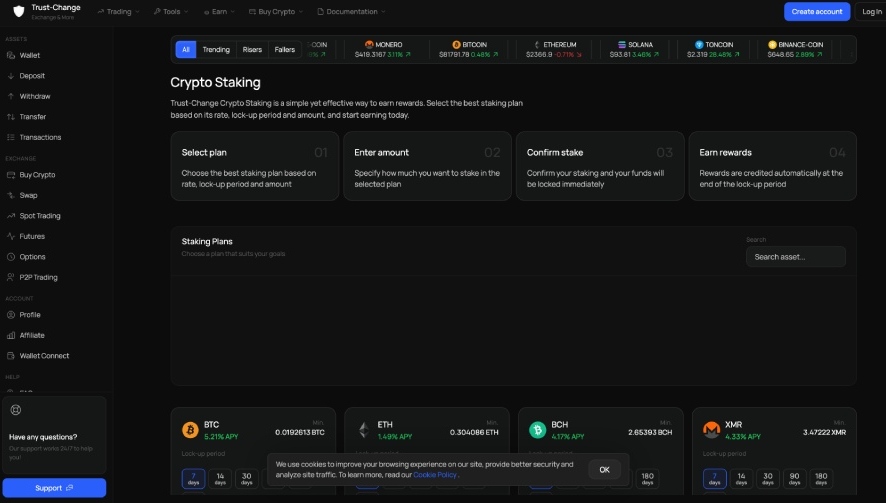The image size is (886, 503).
Task: Click the Trust-Change shield logo
Action: pyautogui.click(x=19, y=11)
